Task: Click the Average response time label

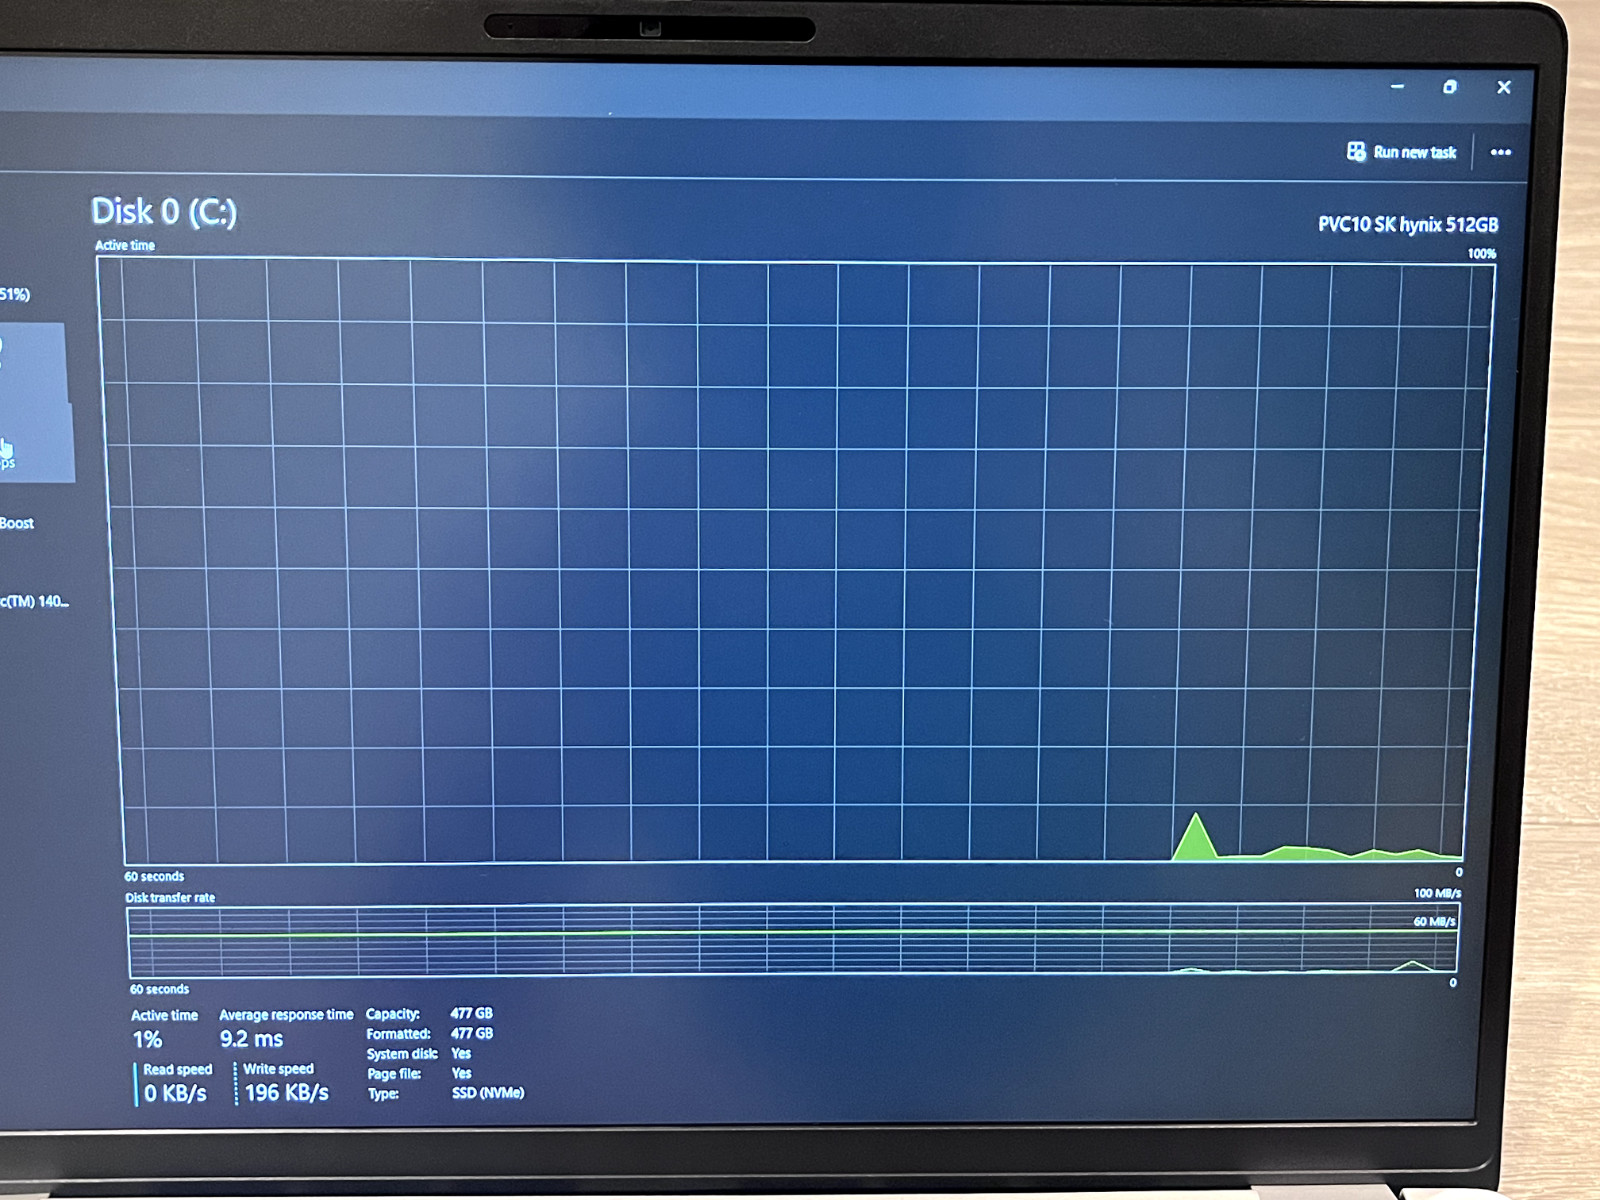Action: pos(286,1014)
